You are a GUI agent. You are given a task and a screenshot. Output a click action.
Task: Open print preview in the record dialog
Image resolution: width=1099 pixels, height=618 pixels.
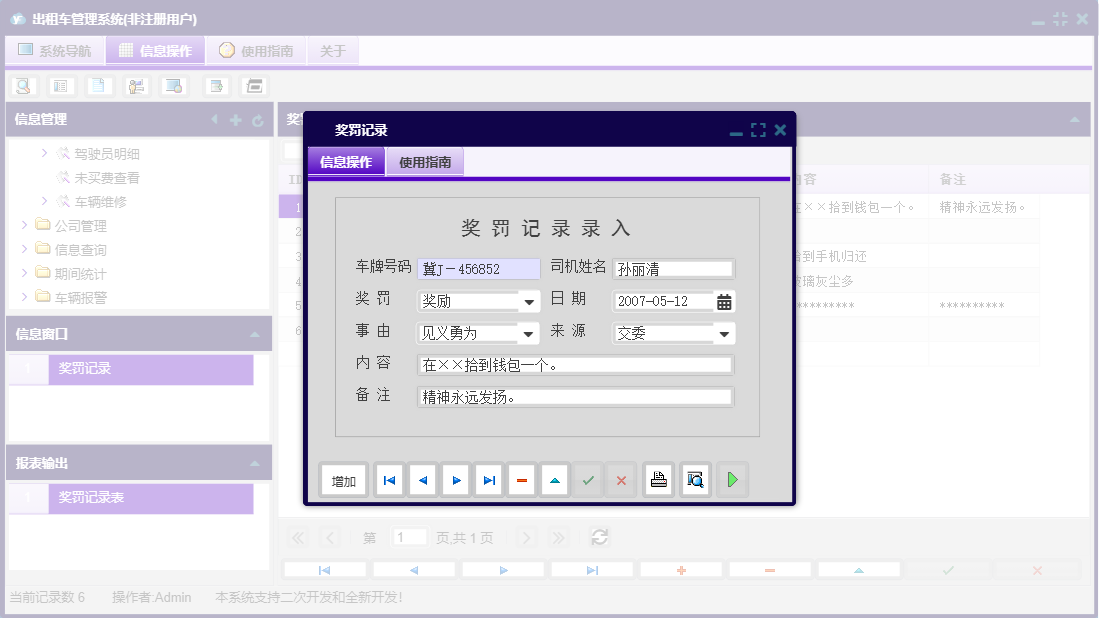[x=694, y=480]
